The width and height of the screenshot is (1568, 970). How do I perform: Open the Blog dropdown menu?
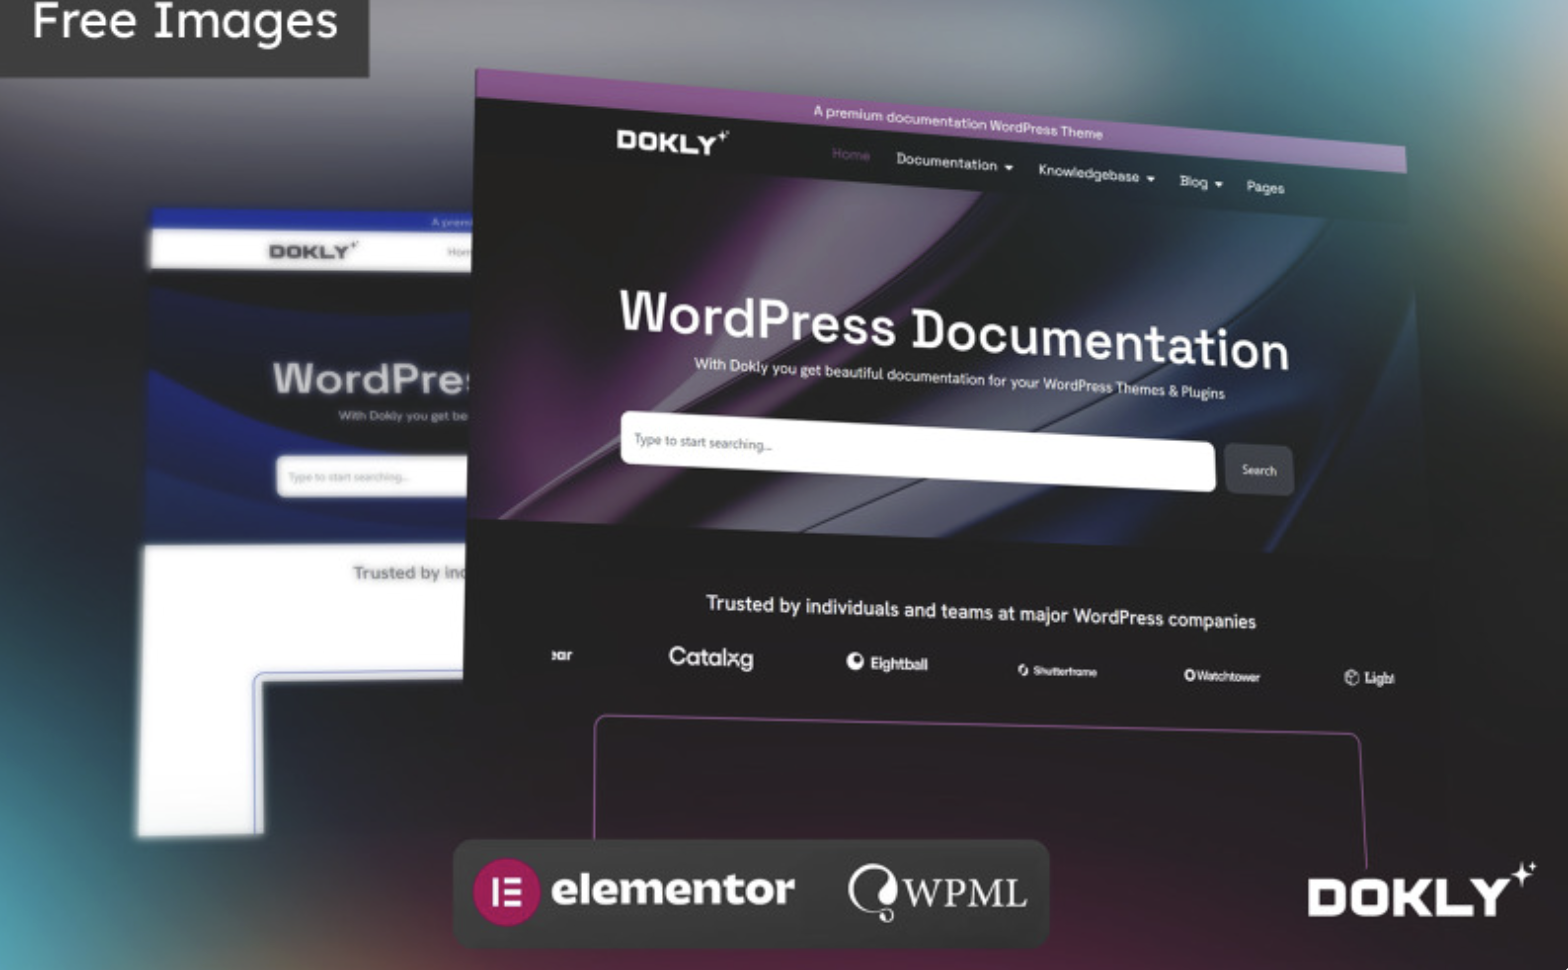point(1200,182)
